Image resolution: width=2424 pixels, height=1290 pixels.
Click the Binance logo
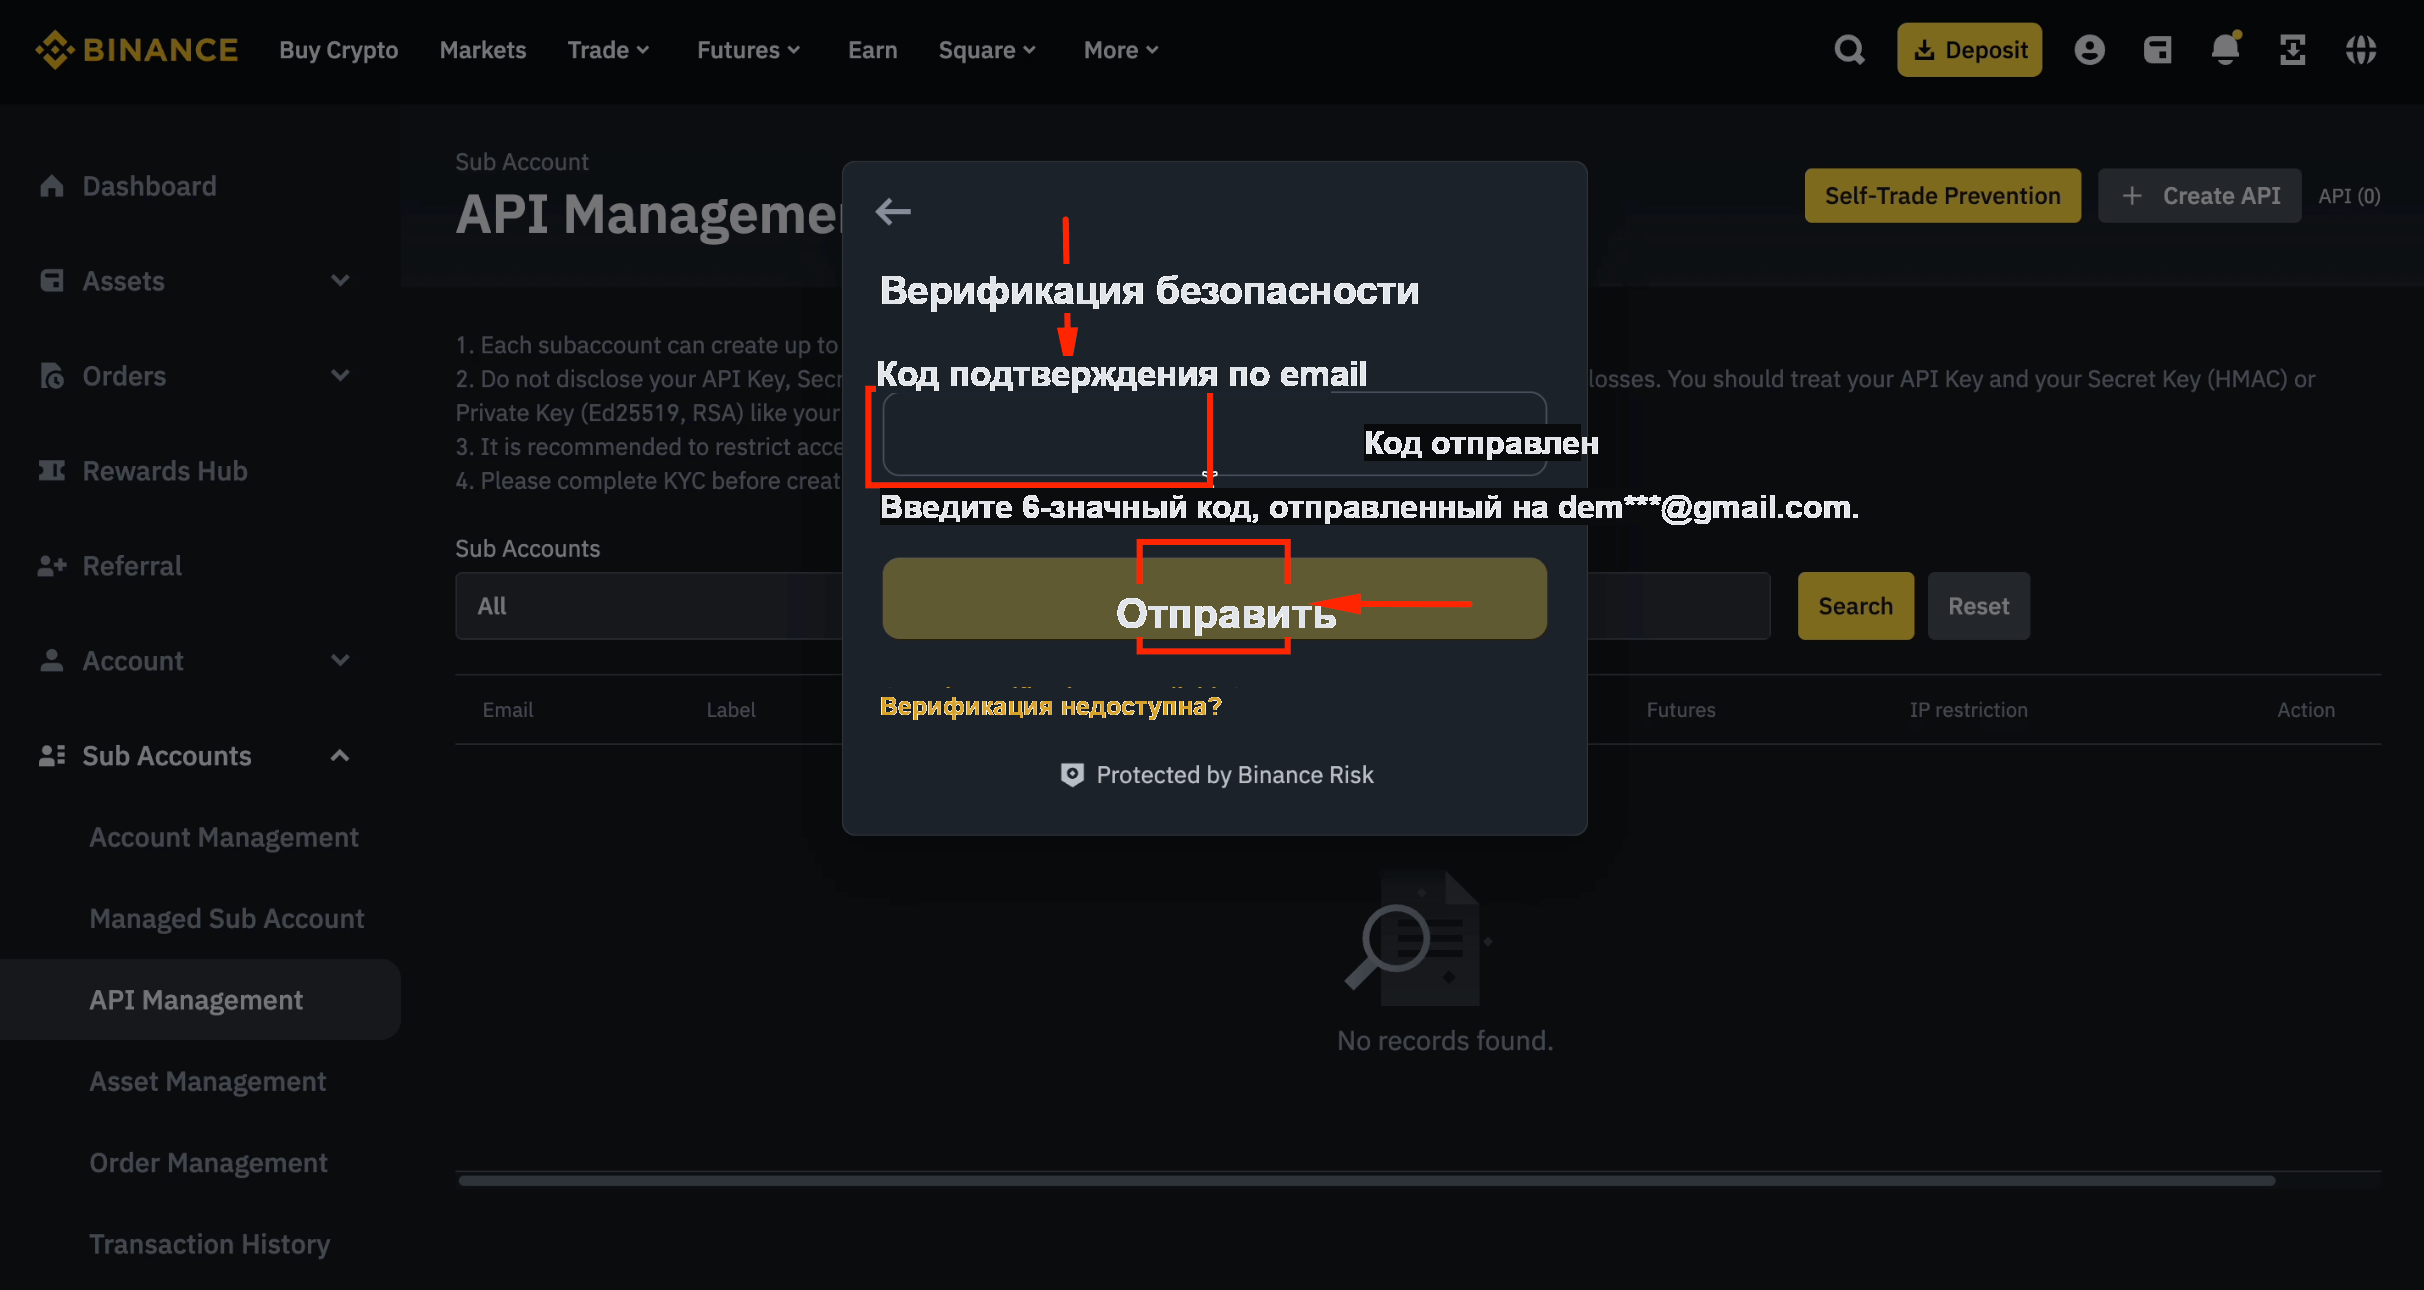click(137, 50)
